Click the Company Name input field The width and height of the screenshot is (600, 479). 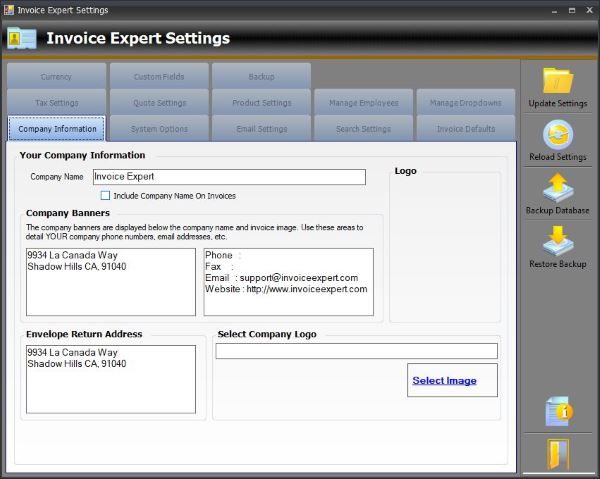pyautogui.click(x=229, y=177)
